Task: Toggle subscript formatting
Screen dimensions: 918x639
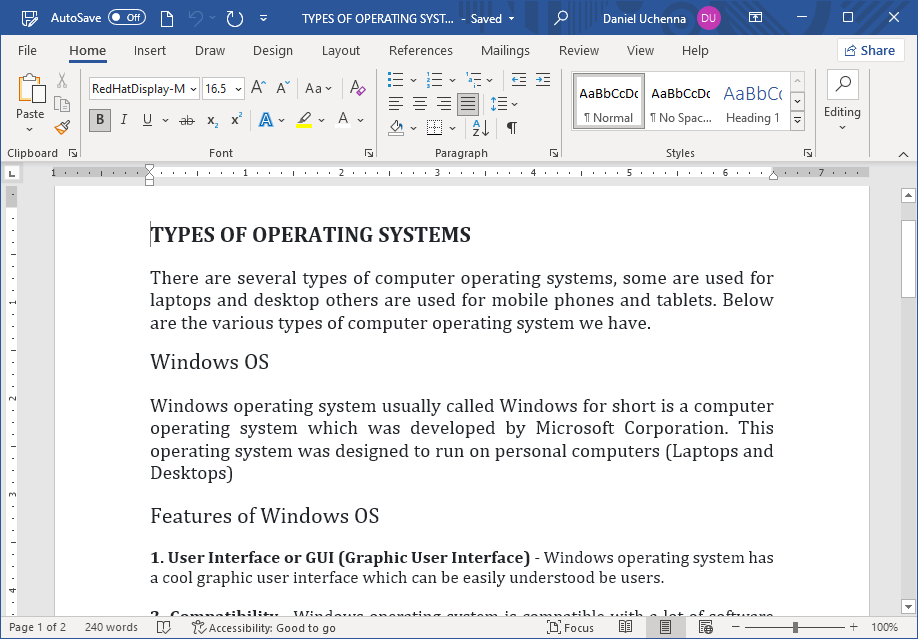Action: pos(210,120)
